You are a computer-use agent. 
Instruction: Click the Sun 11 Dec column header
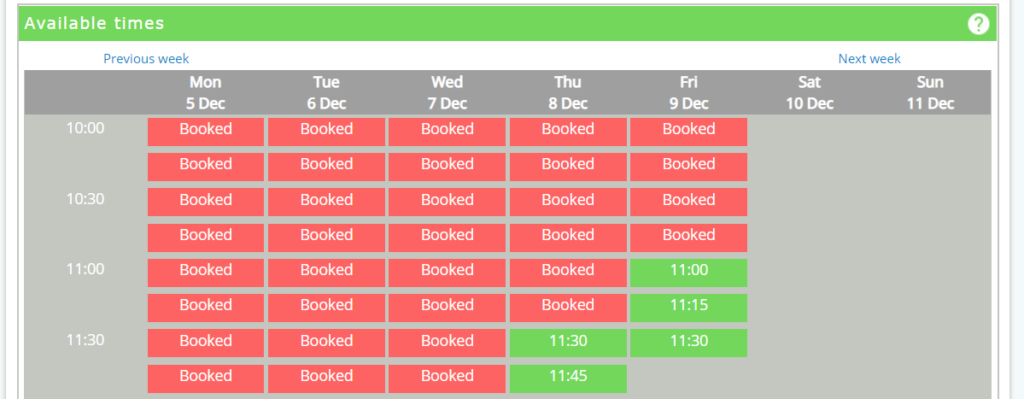931,93
